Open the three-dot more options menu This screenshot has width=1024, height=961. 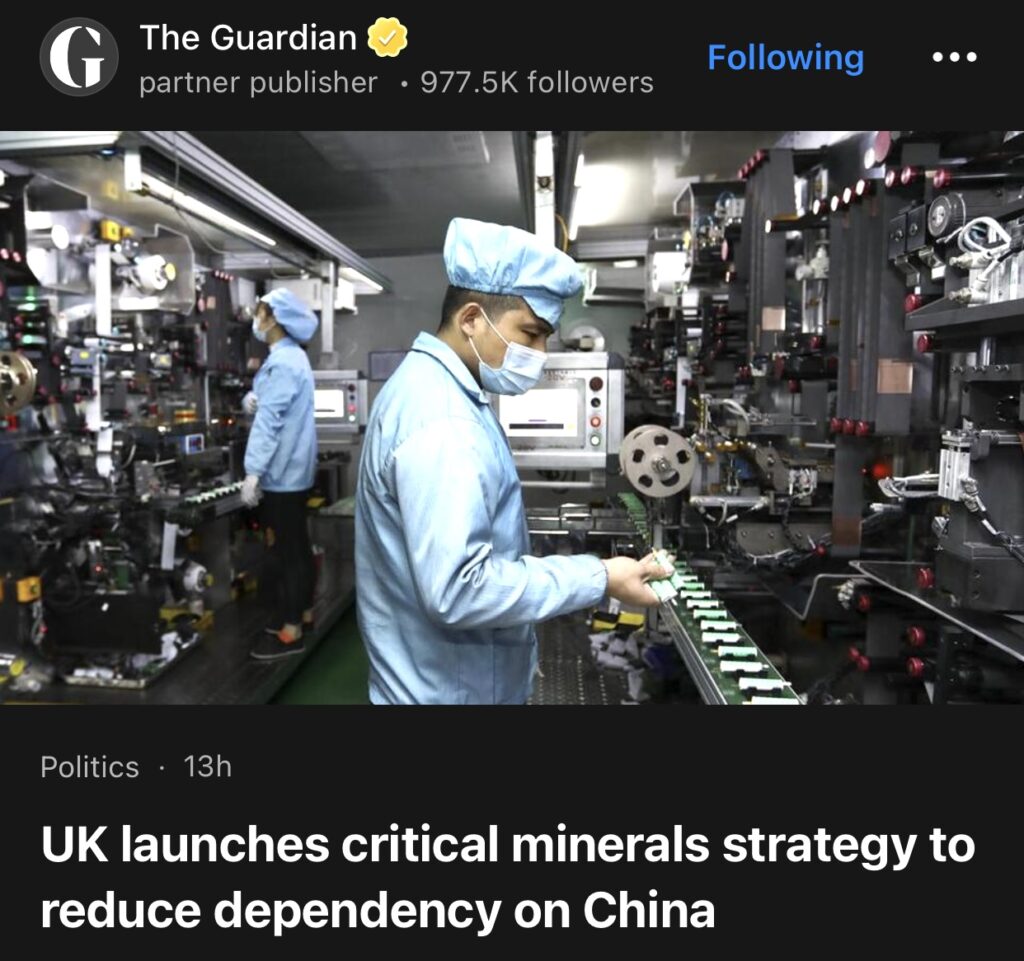click(x=954, y=57)
